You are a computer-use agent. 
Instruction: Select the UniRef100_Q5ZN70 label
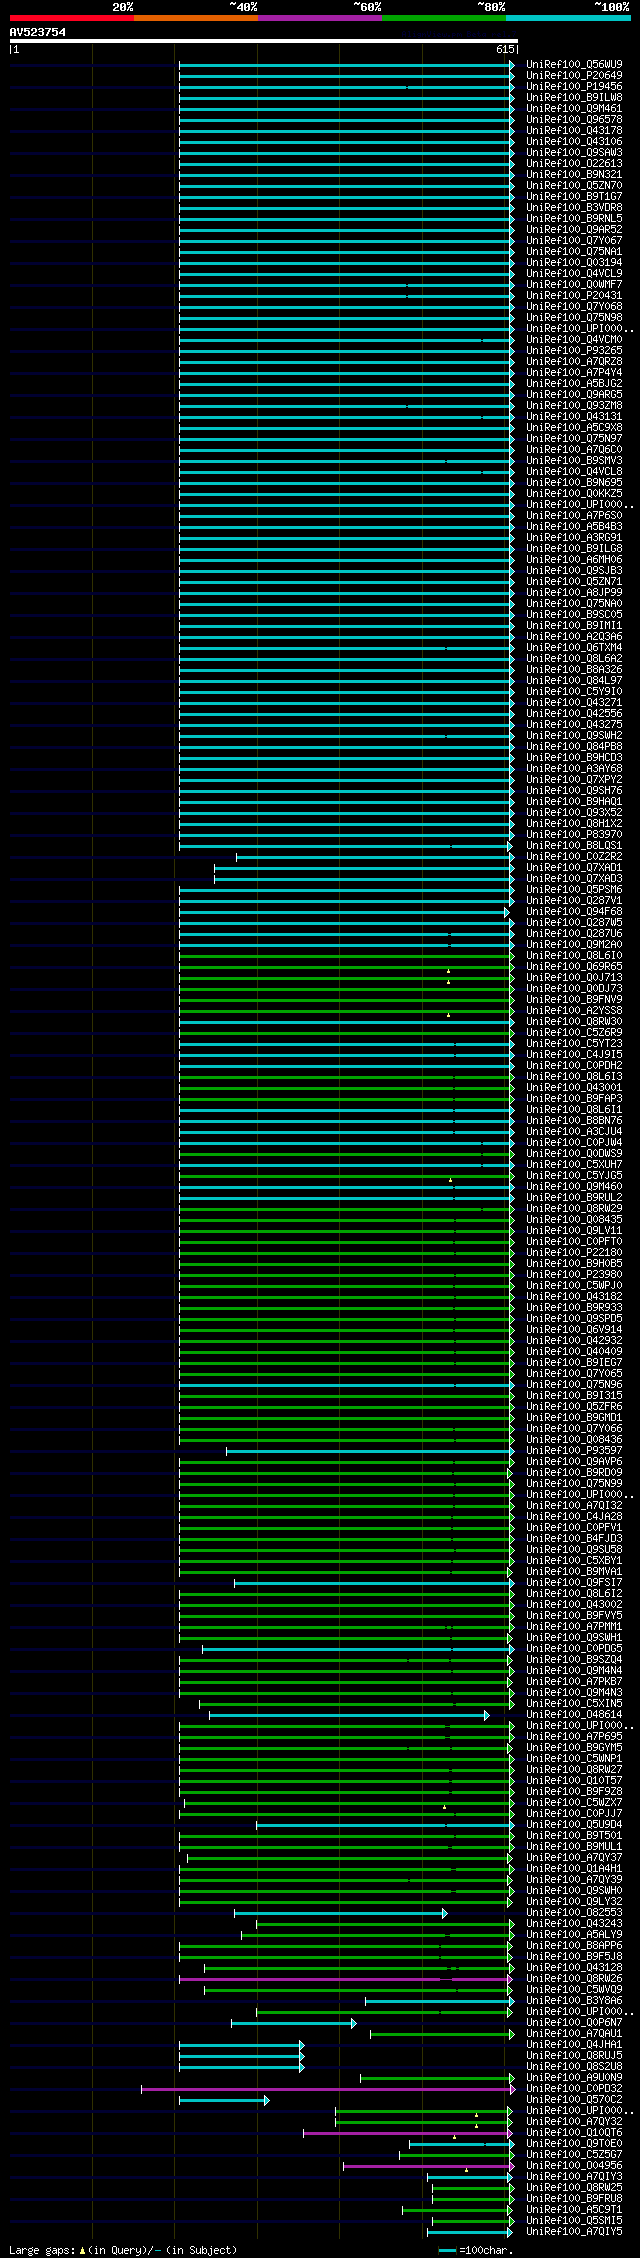pyautogui.click(x=574, y=185)
